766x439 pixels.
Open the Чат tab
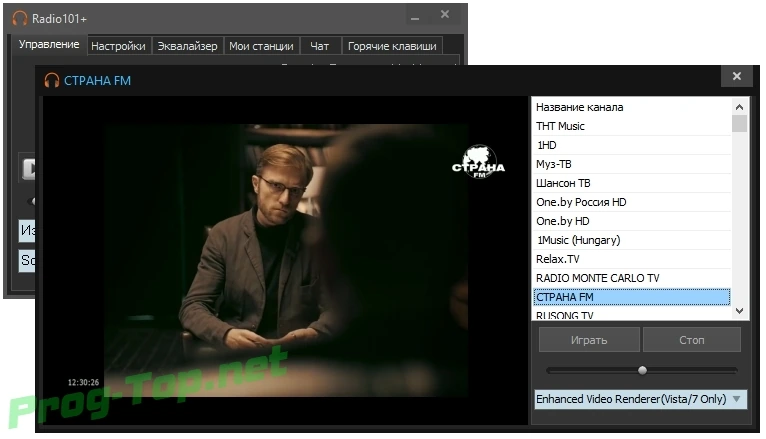(x=320, y=46)
